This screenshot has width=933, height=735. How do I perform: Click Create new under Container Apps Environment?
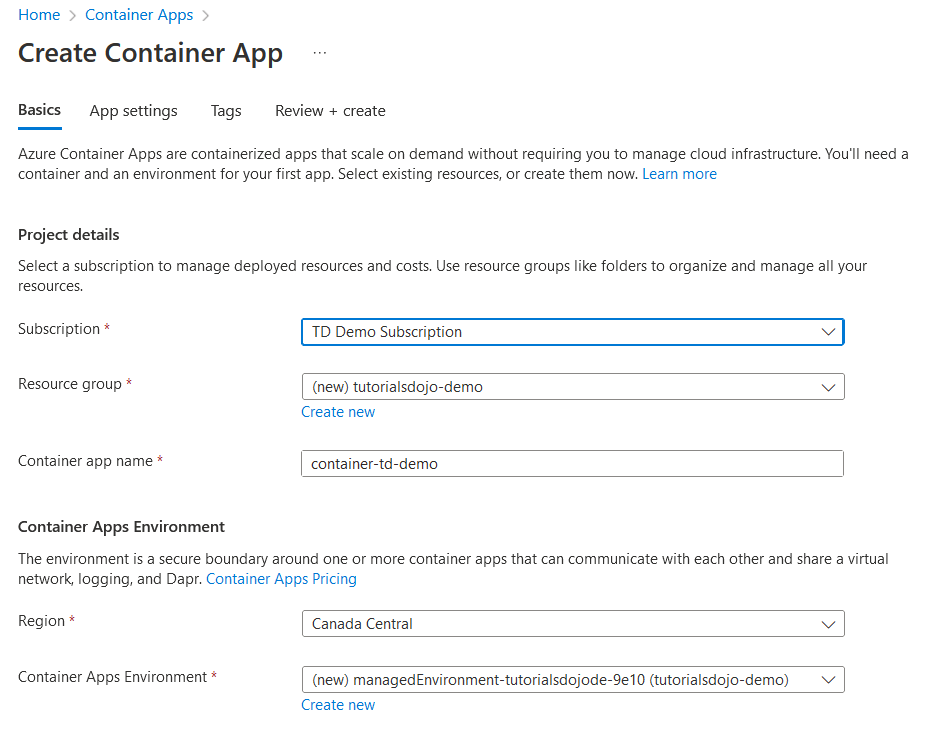coord(338,705)
